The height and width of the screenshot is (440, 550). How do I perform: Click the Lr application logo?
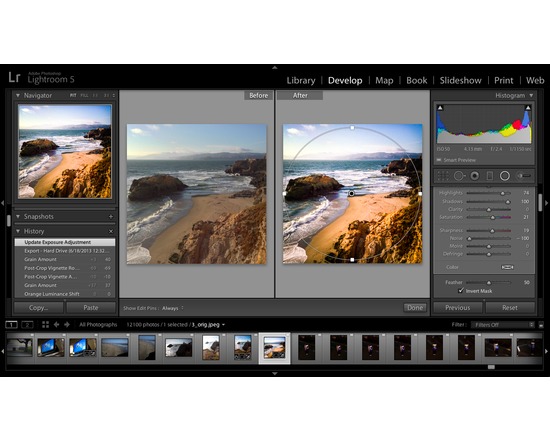point(14,78)
